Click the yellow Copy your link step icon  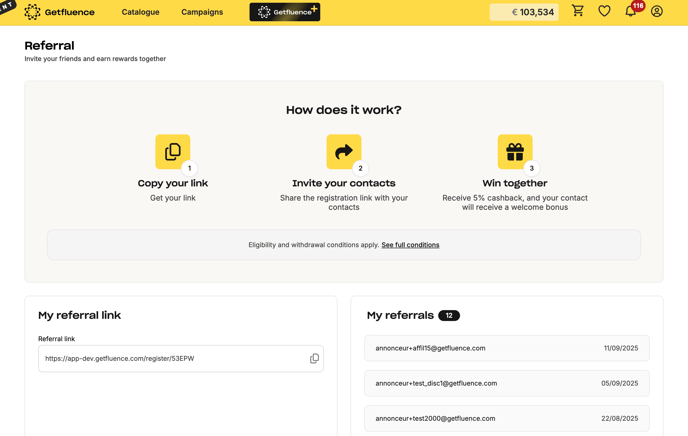tap(173, 152)
